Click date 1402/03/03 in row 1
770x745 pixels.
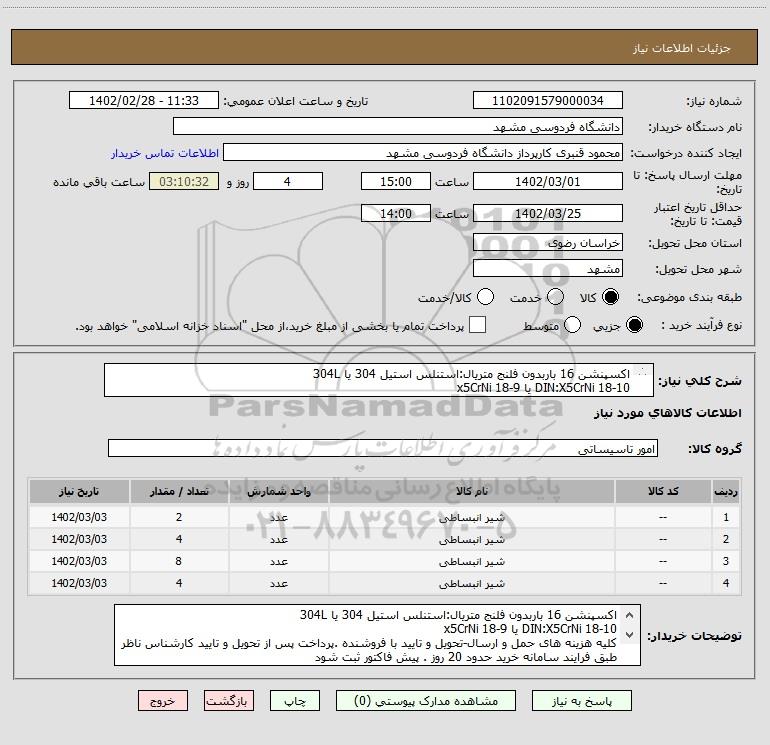click(x=79, y=517)
